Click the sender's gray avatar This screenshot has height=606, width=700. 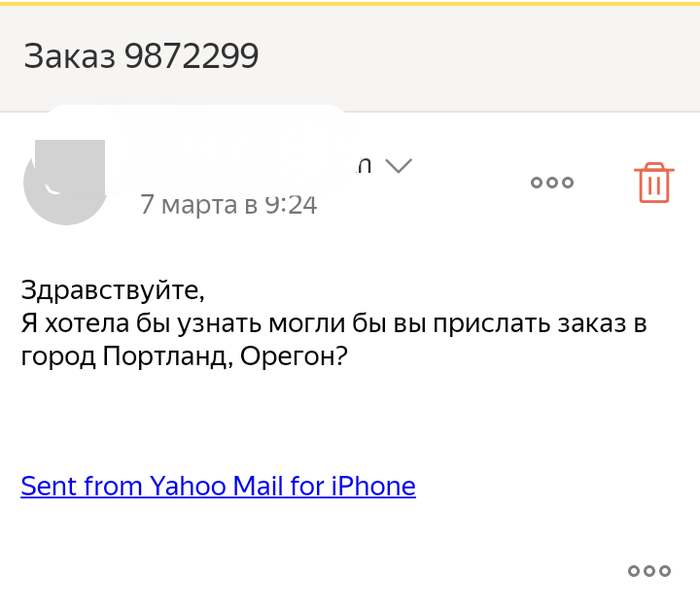pos(66,184)
